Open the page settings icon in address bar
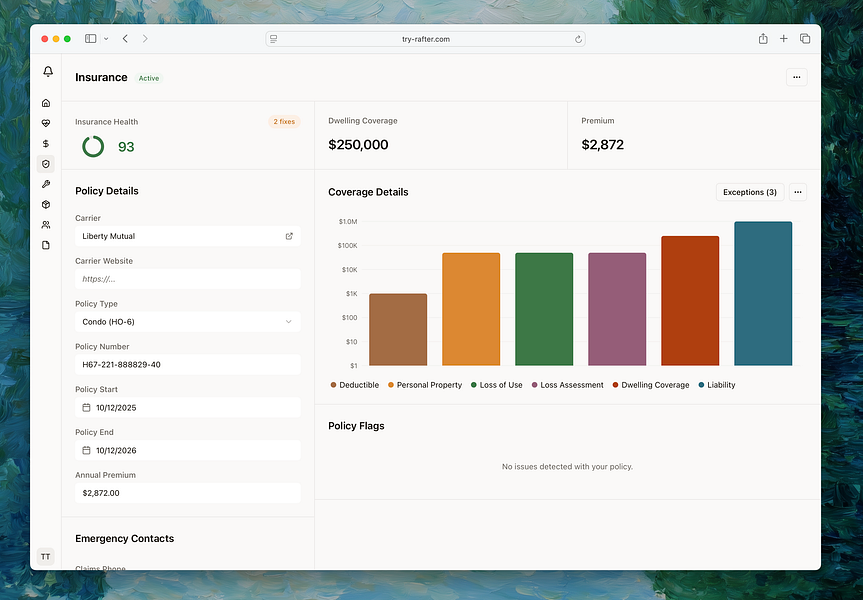Viewport: 863px width, 600px height. (x=274, y=39)
